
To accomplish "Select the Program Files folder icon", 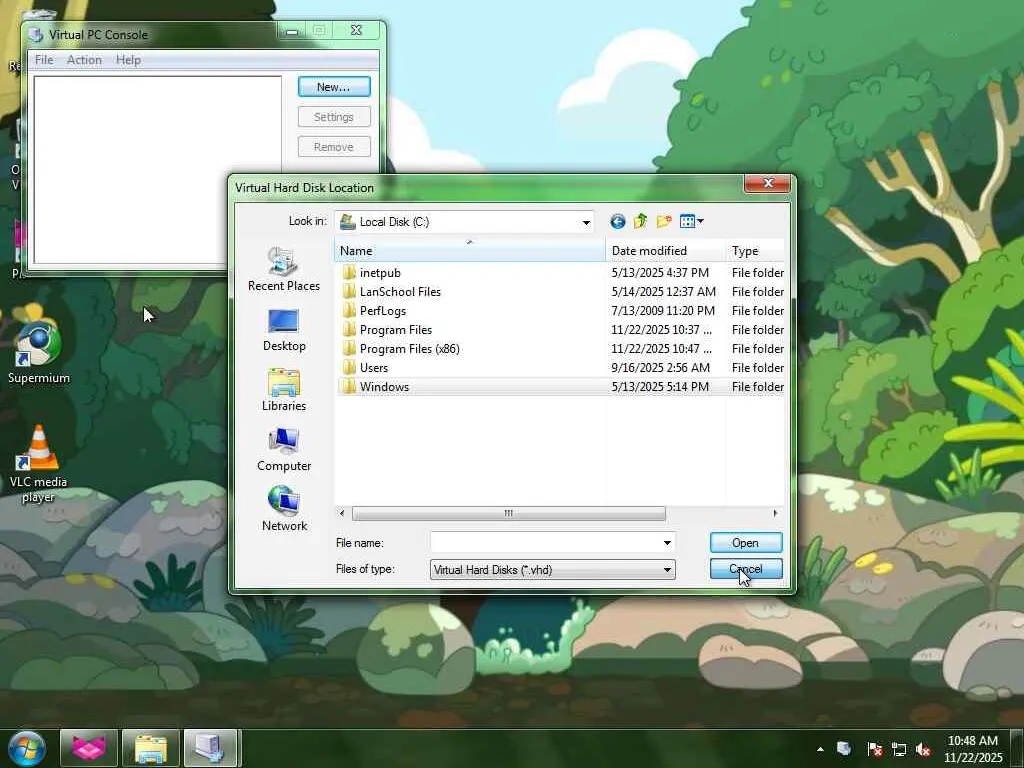I will (x=349, y=329).
